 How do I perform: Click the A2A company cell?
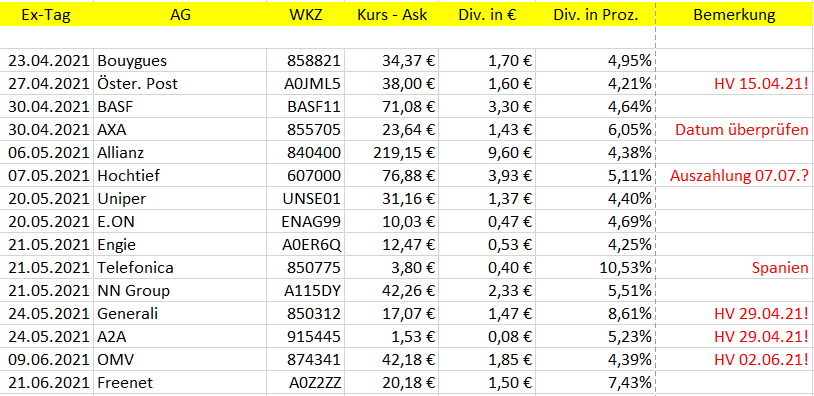coord(180,336)
